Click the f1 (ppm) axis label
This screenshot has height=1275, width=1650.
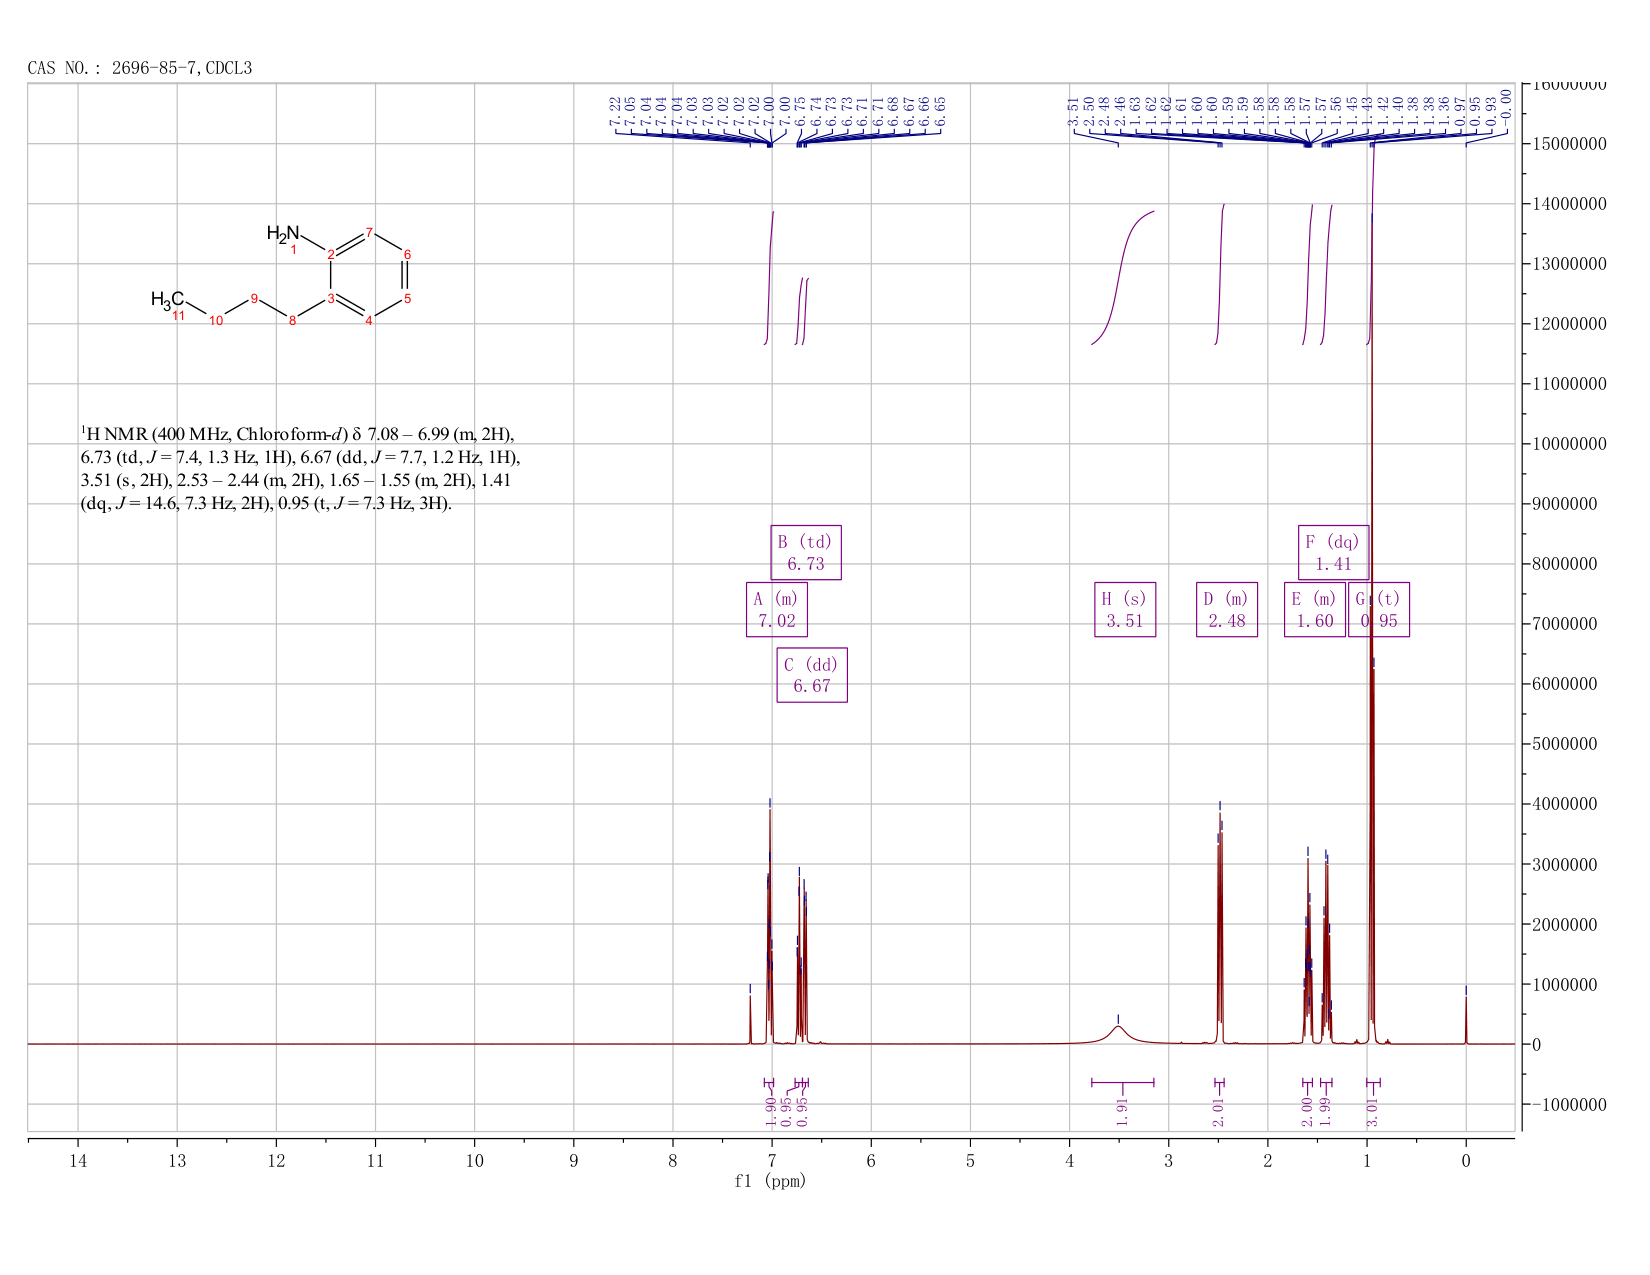point(770,1181)
